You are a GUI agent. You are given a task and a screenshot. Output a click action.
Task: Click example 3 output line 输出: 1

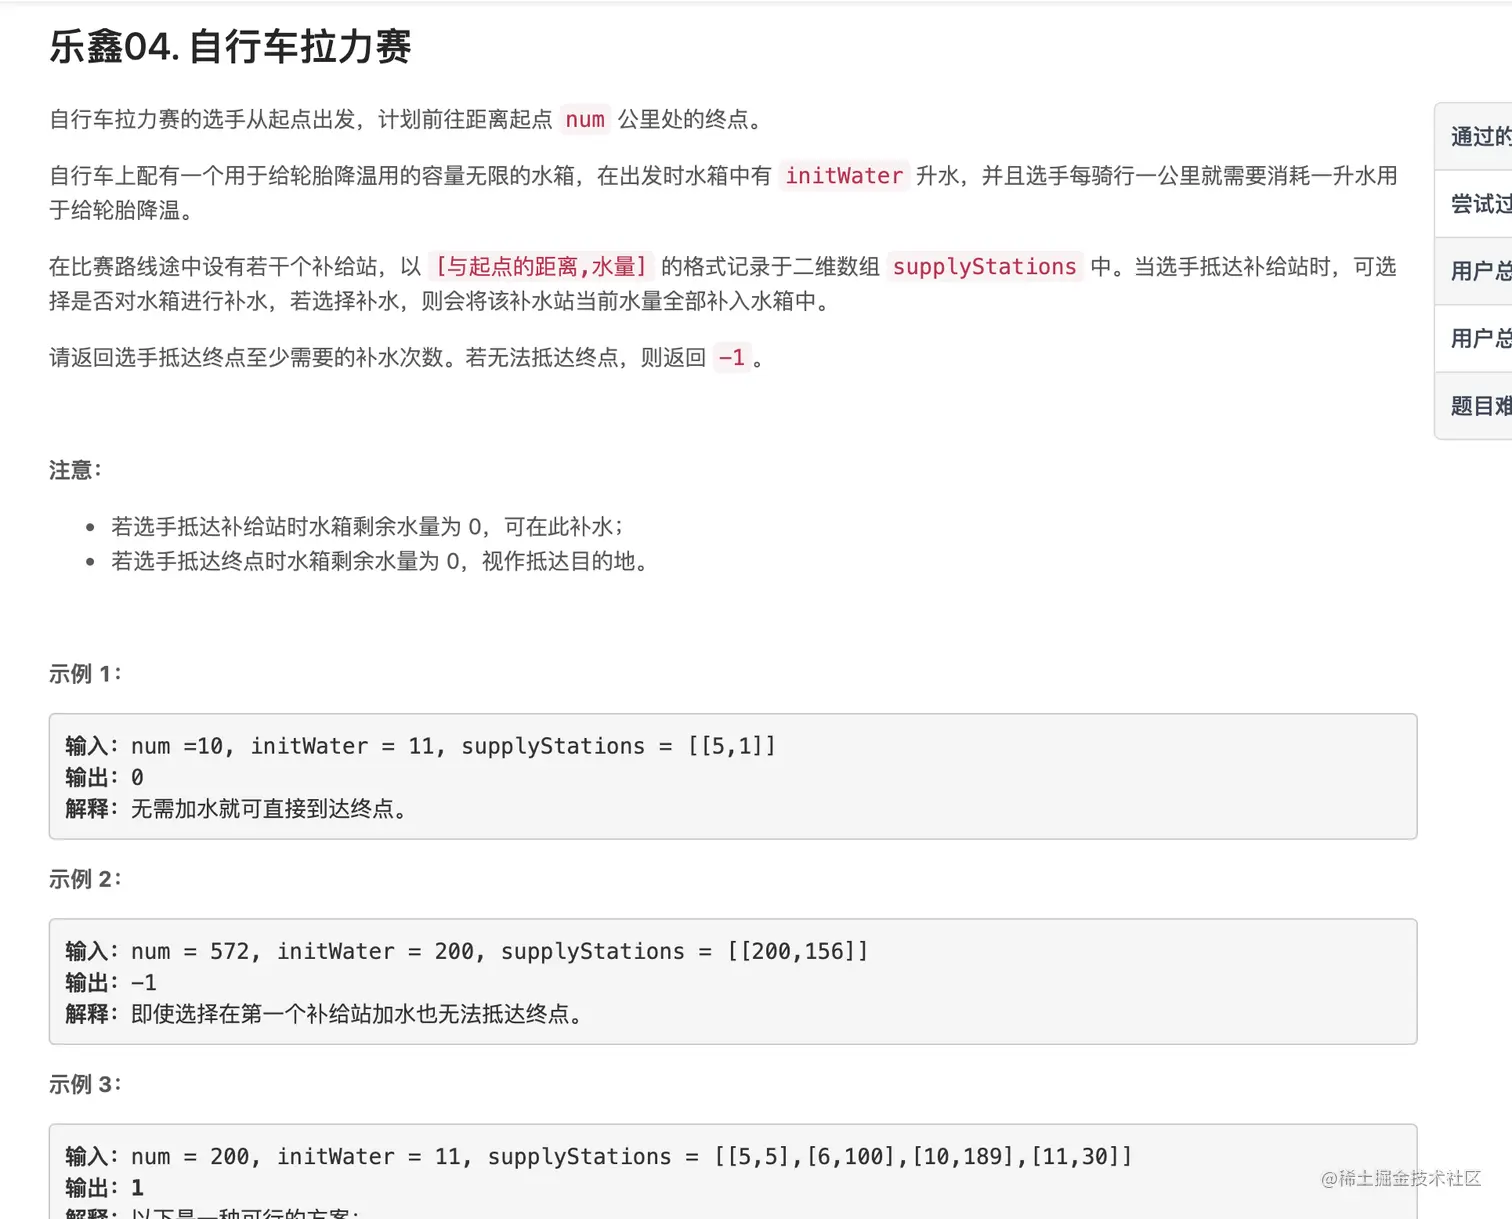[x=104, y=1187]
